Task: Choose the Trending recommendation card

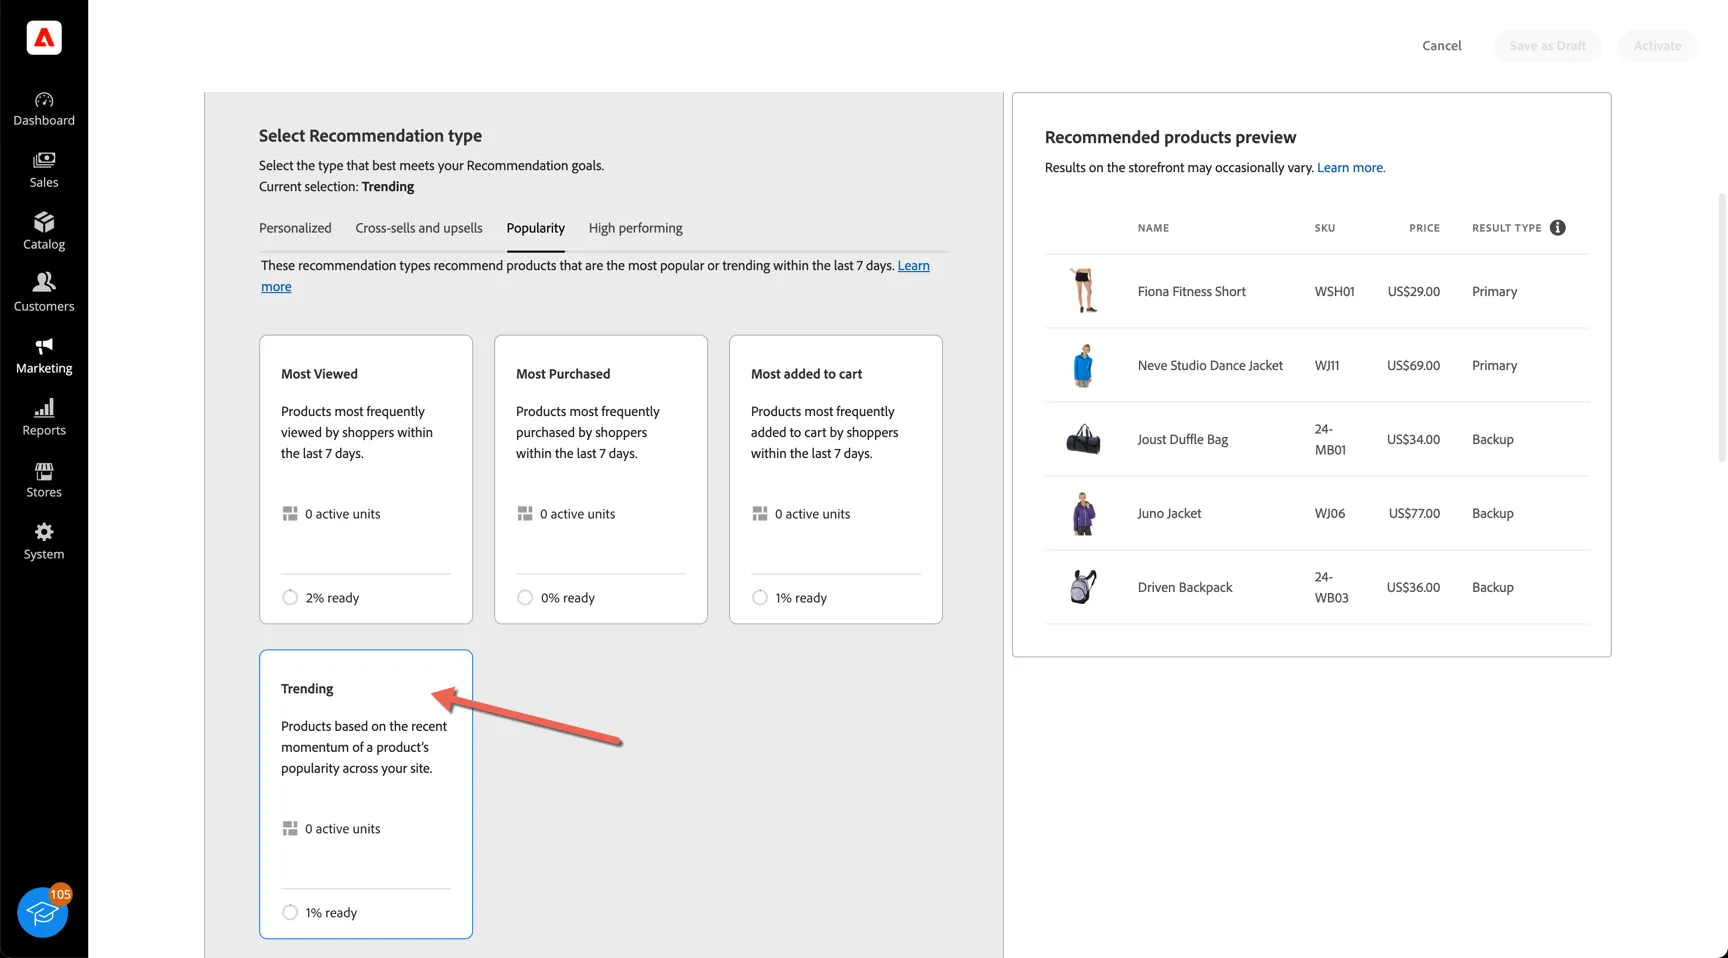Action: point(366,794)
